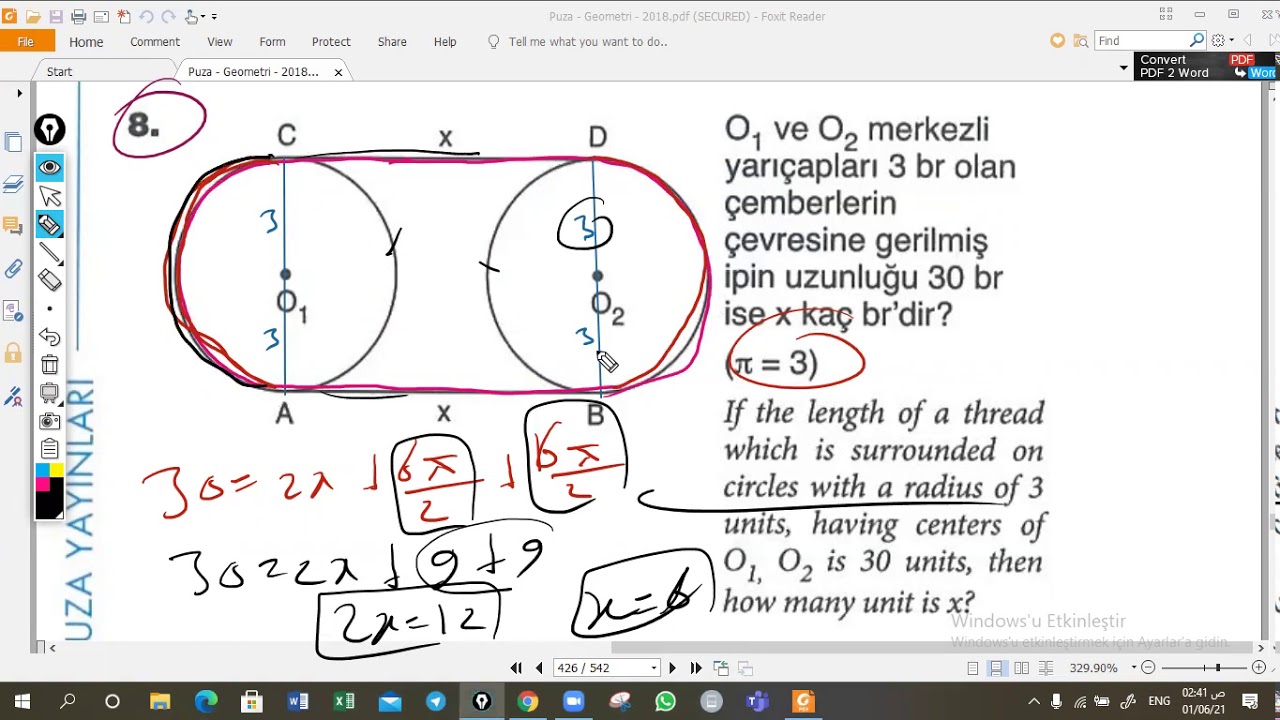Go to the first page
Screen dimensions: 1280x720
pyautogui.click(x=516, y=668)
